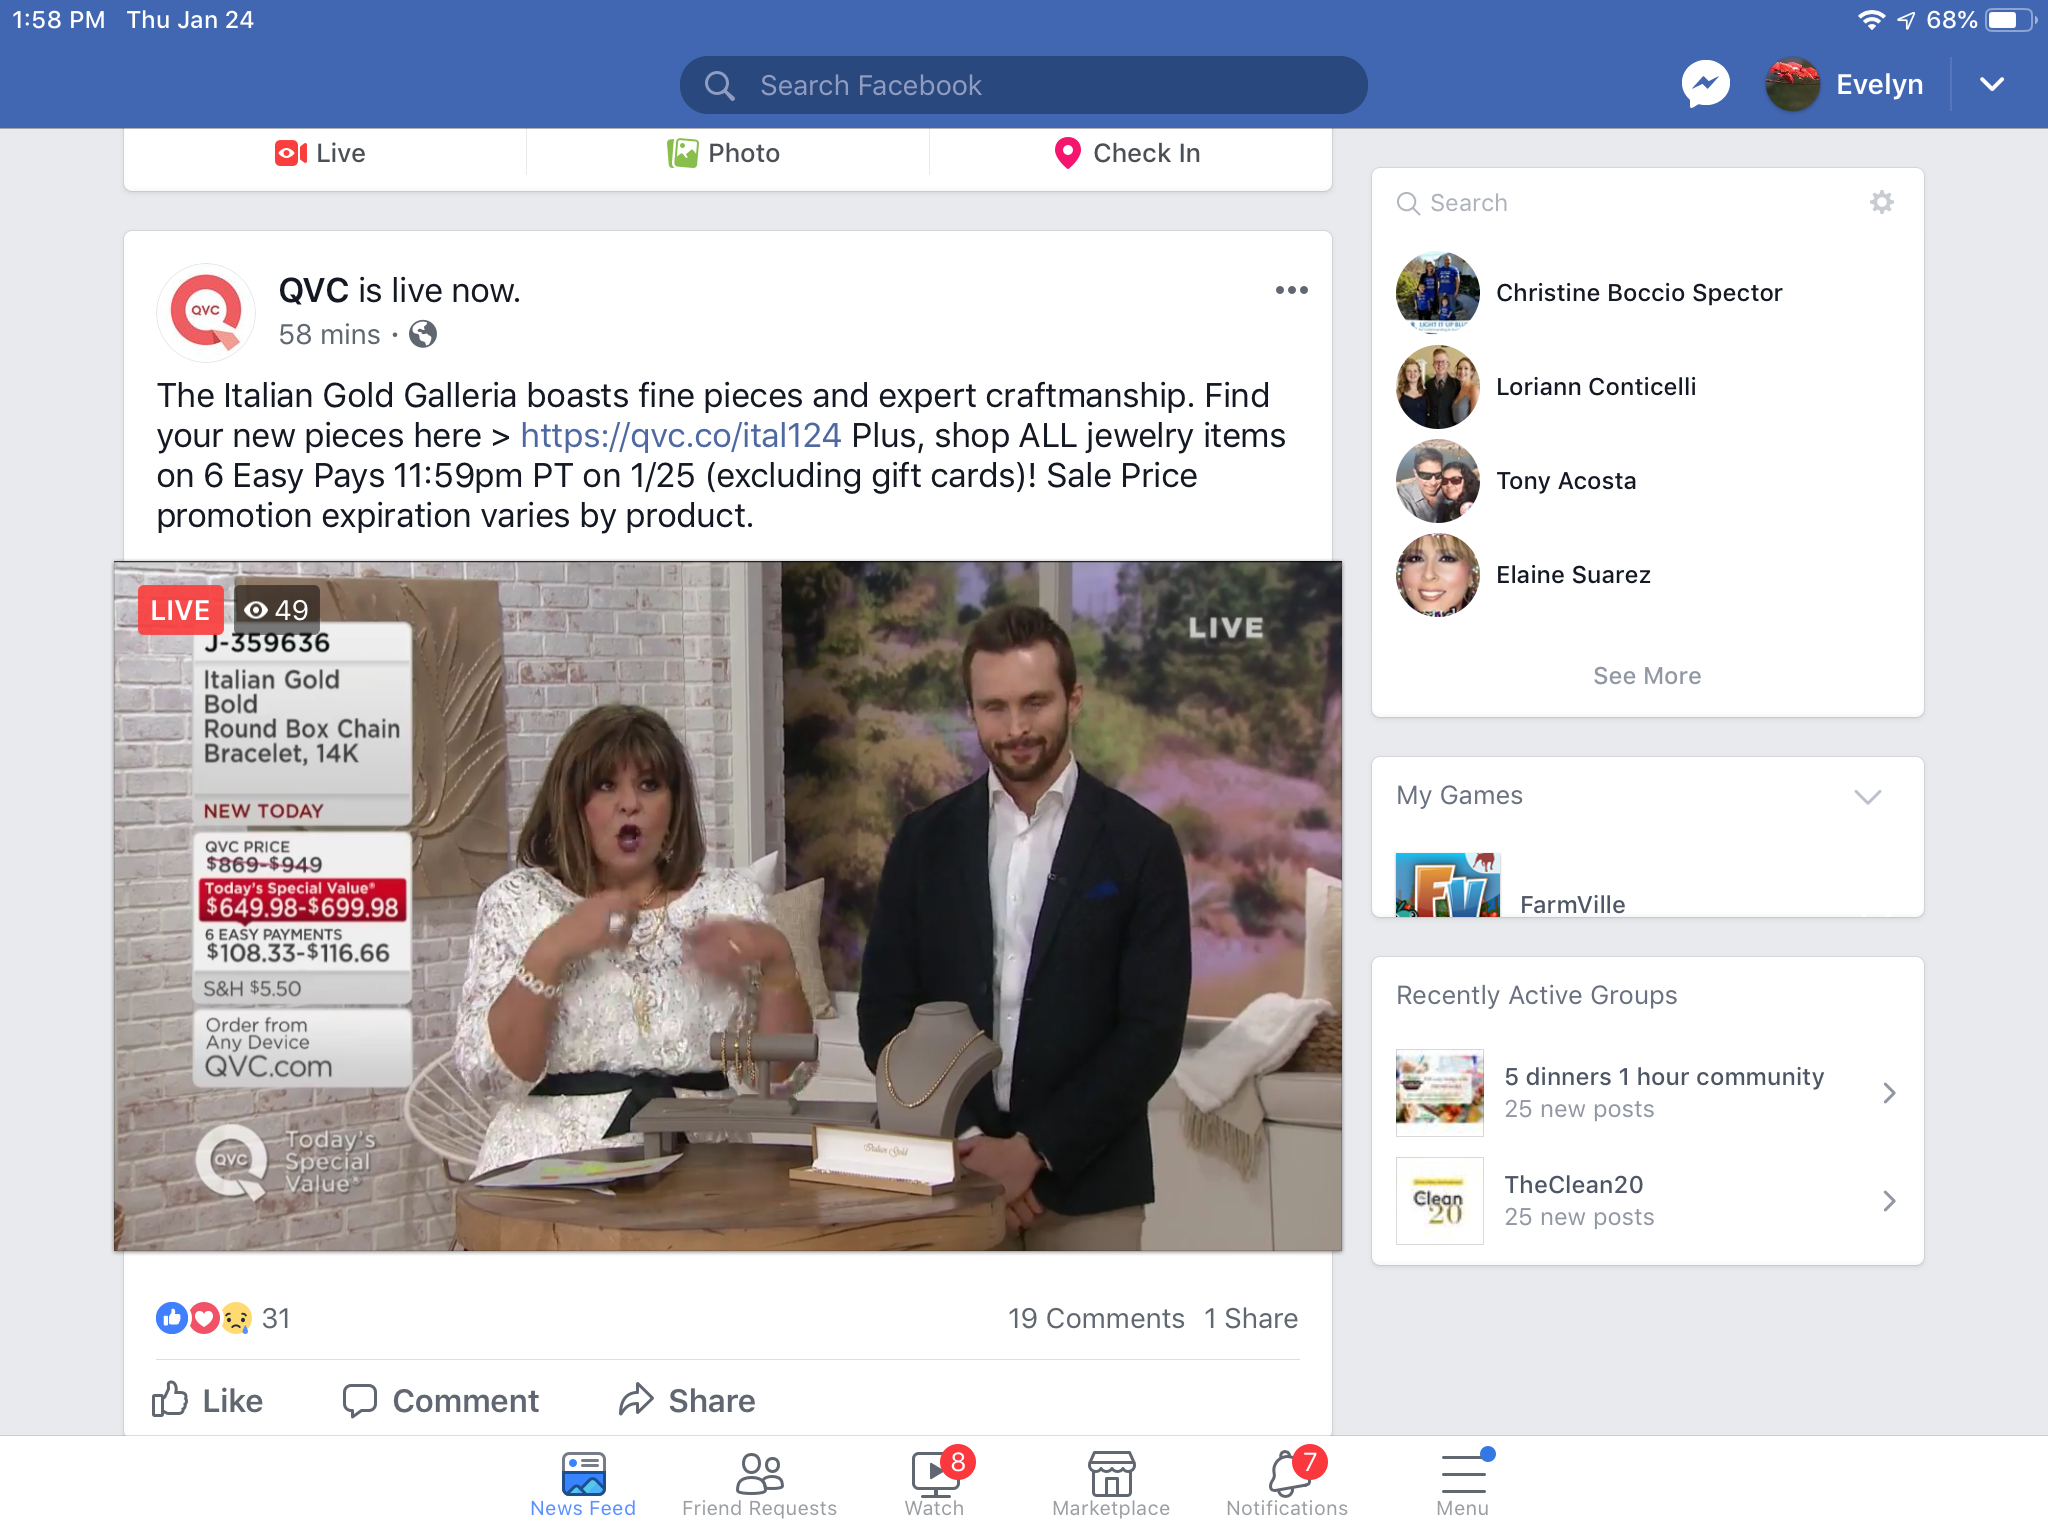Go to News Feed tab

(x=583, y=1484)
